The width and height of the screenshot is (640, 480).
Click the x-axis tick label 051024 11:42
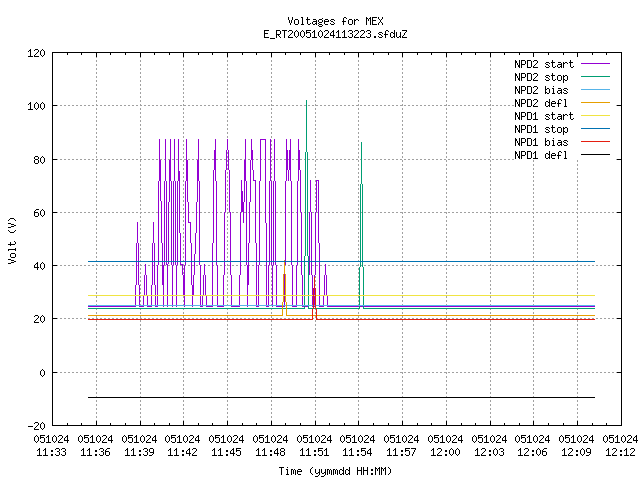(x=182, y=445)
